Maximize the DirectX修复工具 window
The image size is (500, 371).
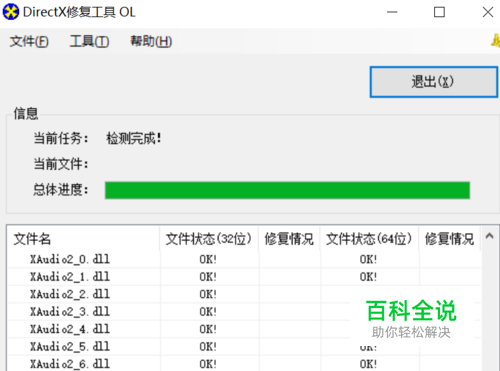(x=439, y=12)
